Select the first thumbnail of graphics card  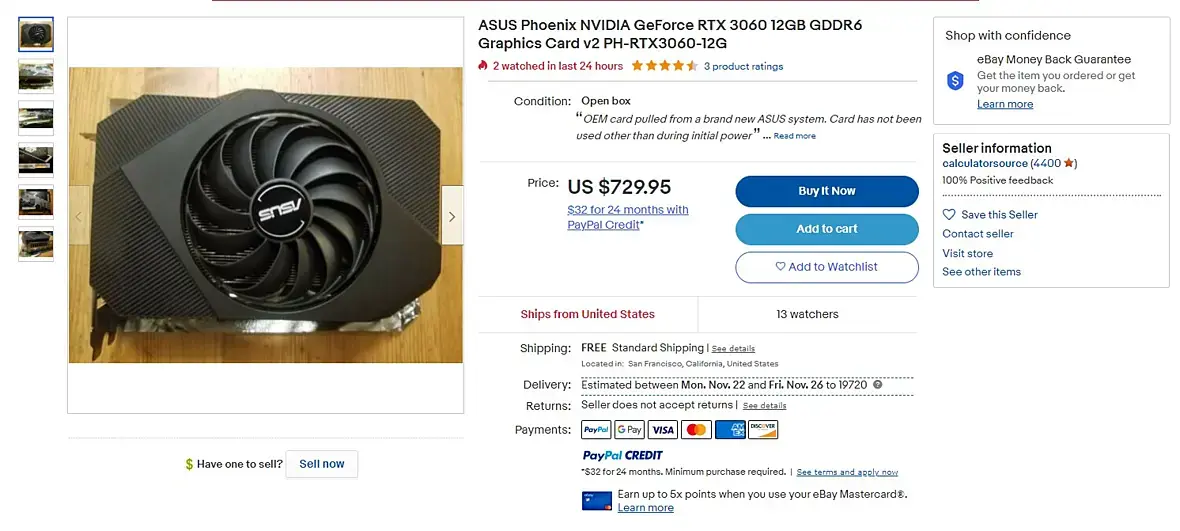(x=36, y=35)
